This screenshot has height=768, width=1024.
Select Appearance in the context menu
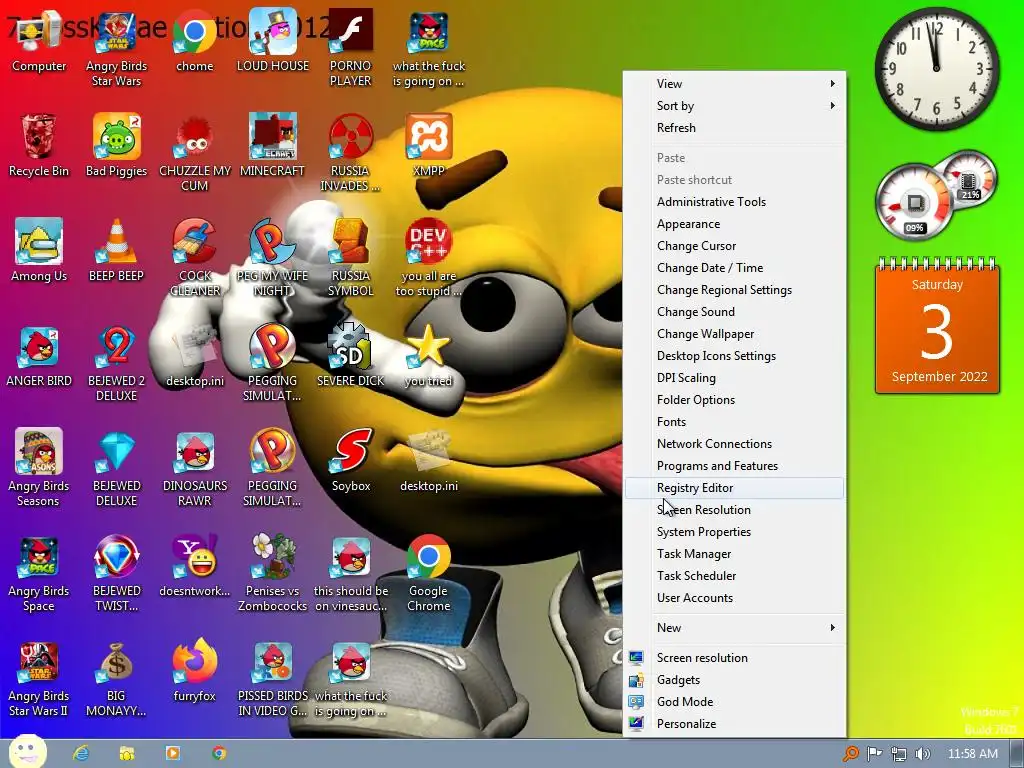coord(735,224)
